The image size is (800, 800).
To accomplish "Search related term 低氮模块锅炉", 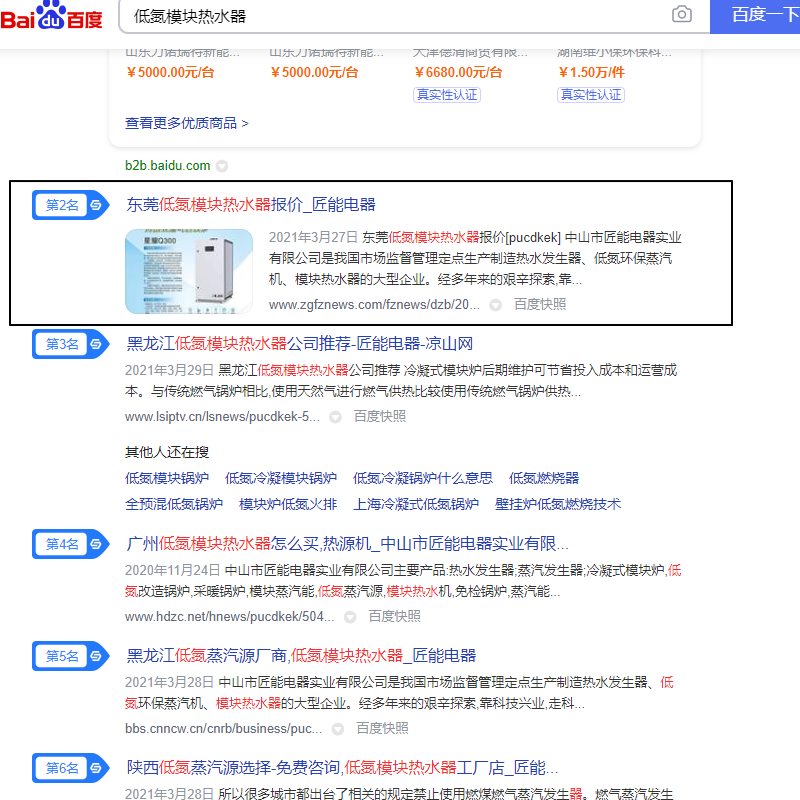I will point(167,479).
